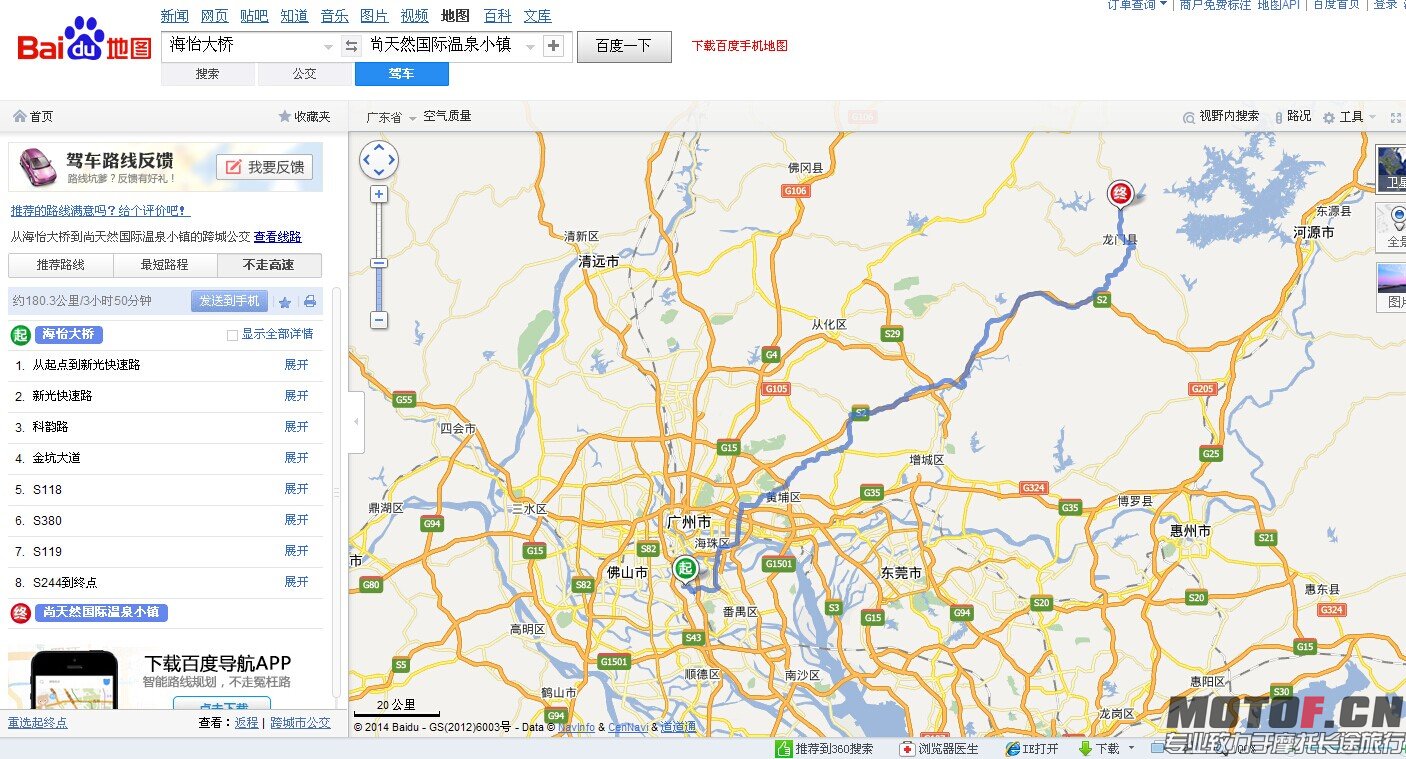
Task: Add a waypoint with the plus icon
Action: click(x=553, y=46)
